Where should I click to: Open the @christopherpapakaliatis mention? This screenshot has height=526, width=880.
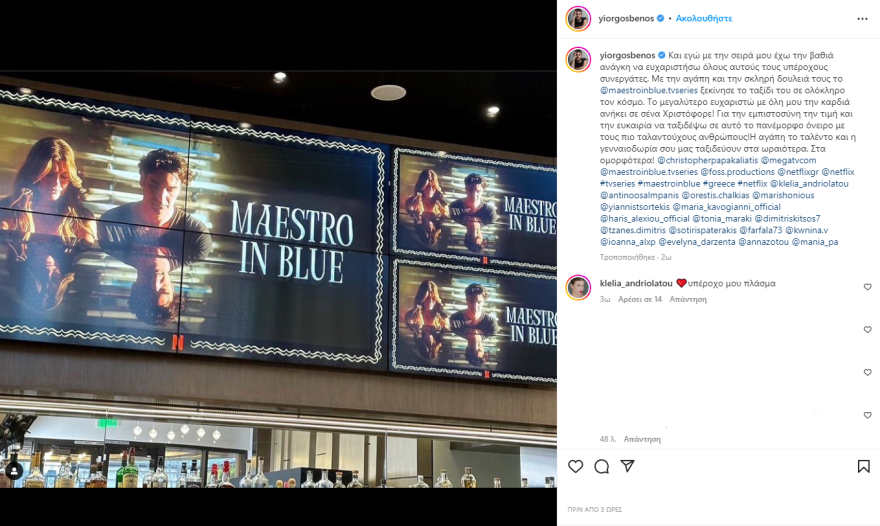(708, 160)
